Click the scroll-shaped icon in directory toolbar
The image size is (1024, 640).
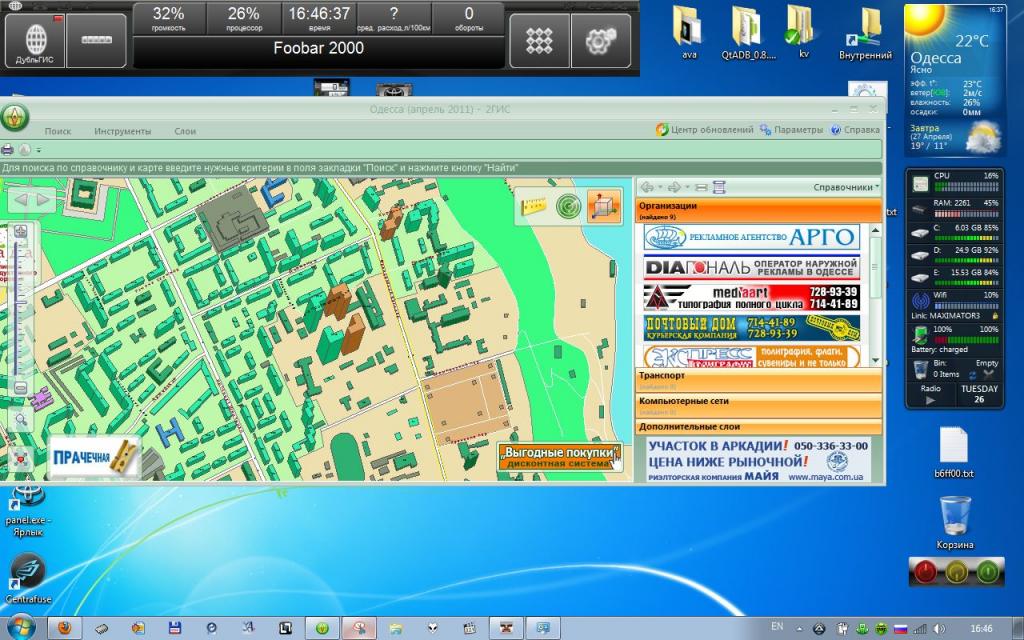click(718, 187)
